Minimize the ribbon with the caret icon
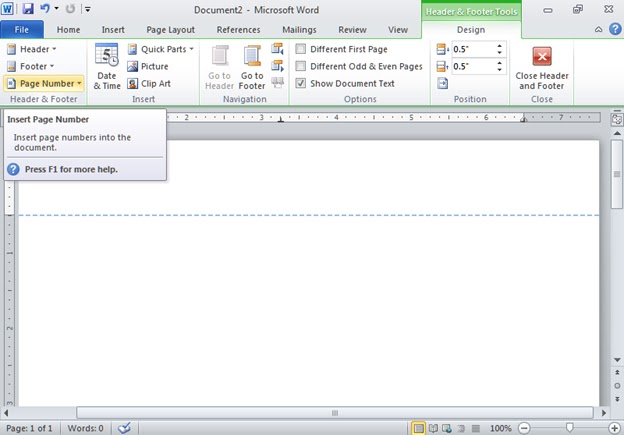This screenshot has width=624, height=435. 598,29
